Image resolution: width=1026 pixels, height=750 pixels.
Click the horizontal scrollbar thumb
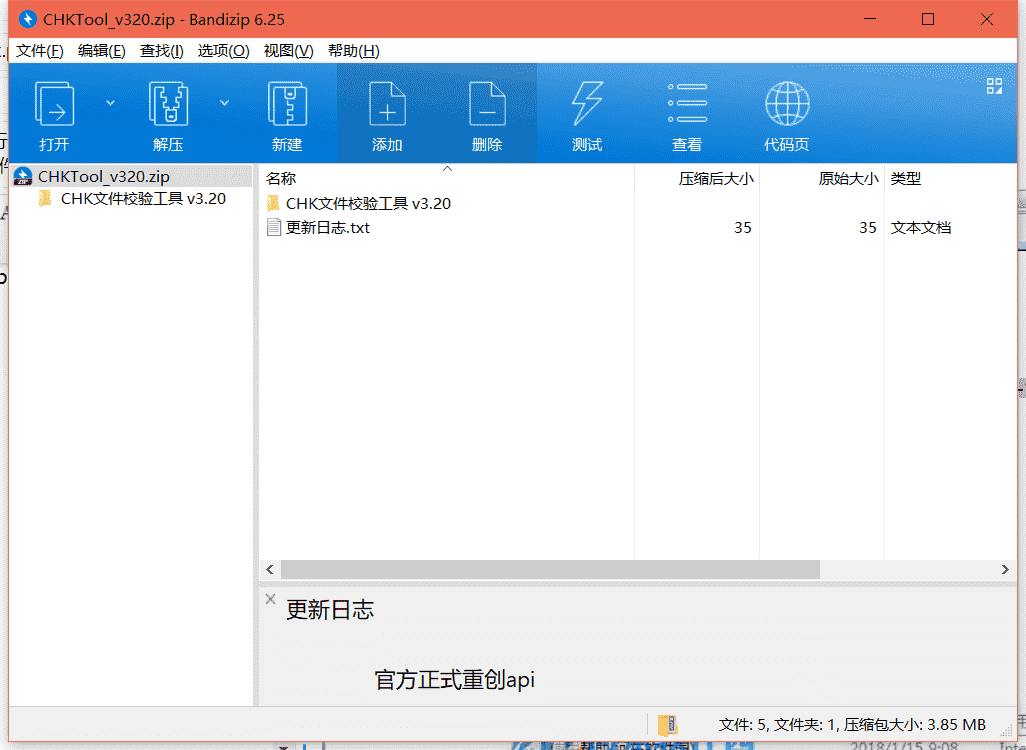(x=550, y=570)
